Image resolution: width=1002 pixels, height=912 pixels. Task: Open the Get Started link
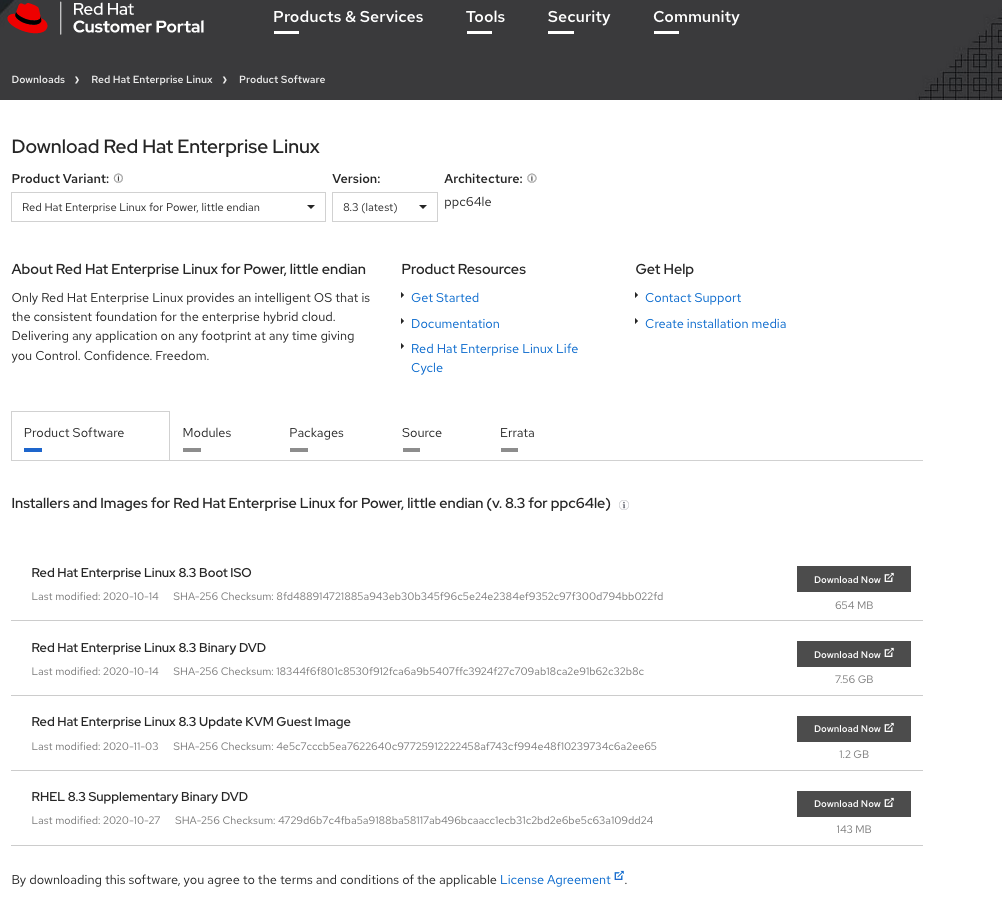tap(445, 298)
